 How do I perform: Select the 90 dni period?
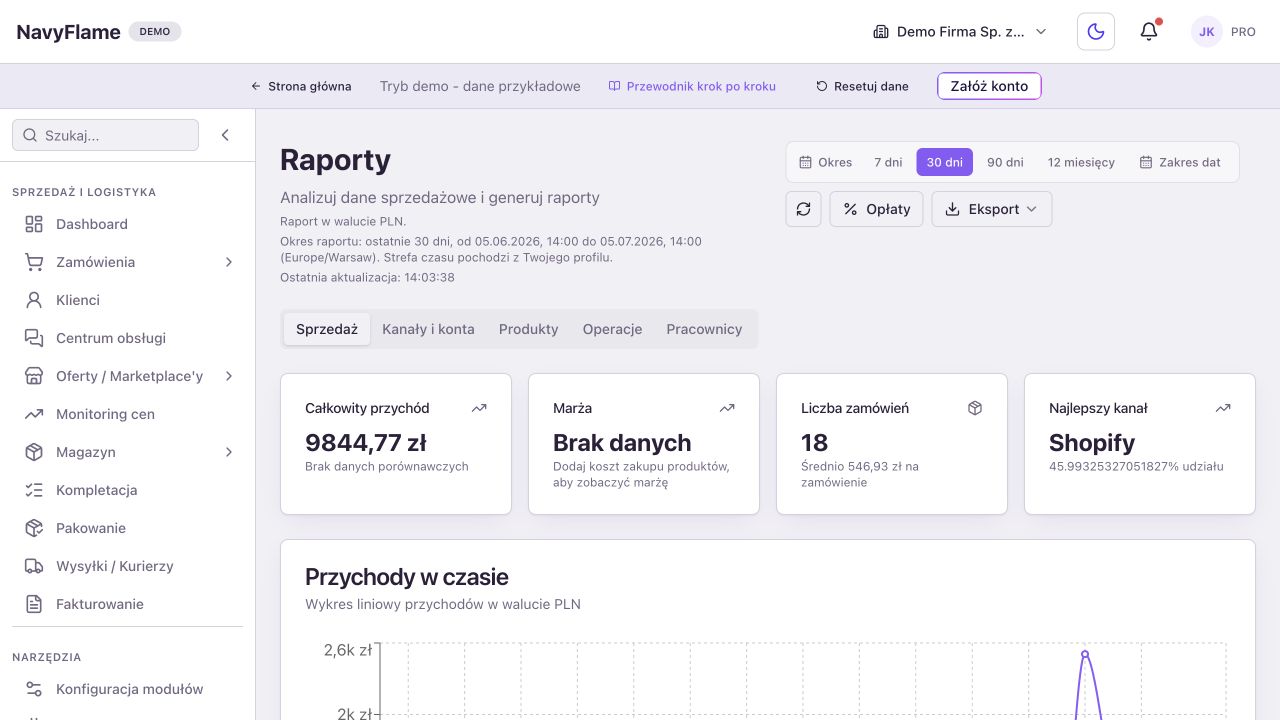point(1005,162)
